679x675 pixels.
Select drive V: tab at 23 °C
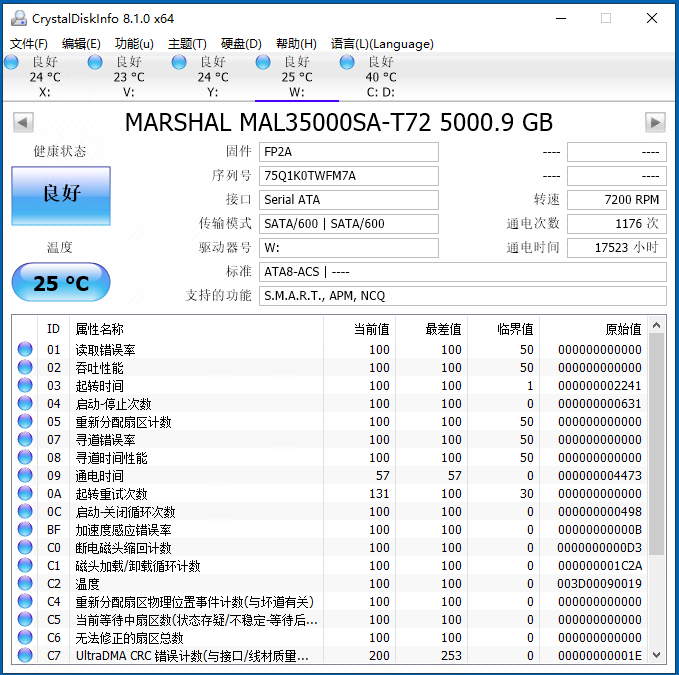click(x=129, y=77)
